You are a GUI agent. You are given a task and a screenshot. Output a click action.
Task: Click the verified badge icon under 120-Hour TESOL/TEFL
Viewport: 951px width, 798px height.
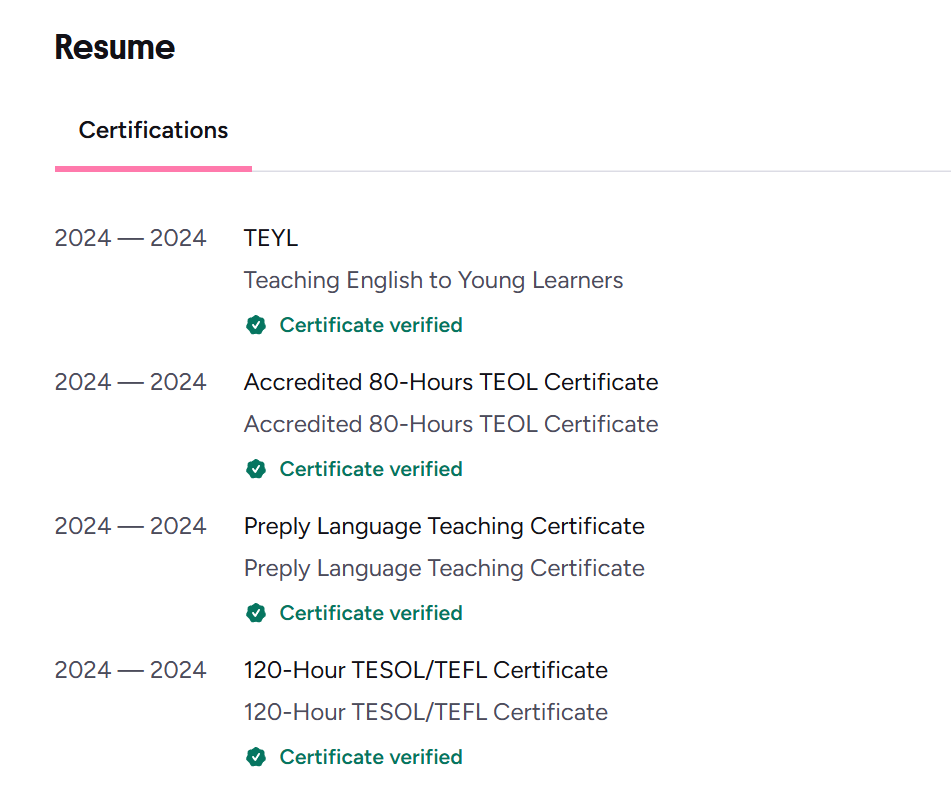[x=256, y=757]
